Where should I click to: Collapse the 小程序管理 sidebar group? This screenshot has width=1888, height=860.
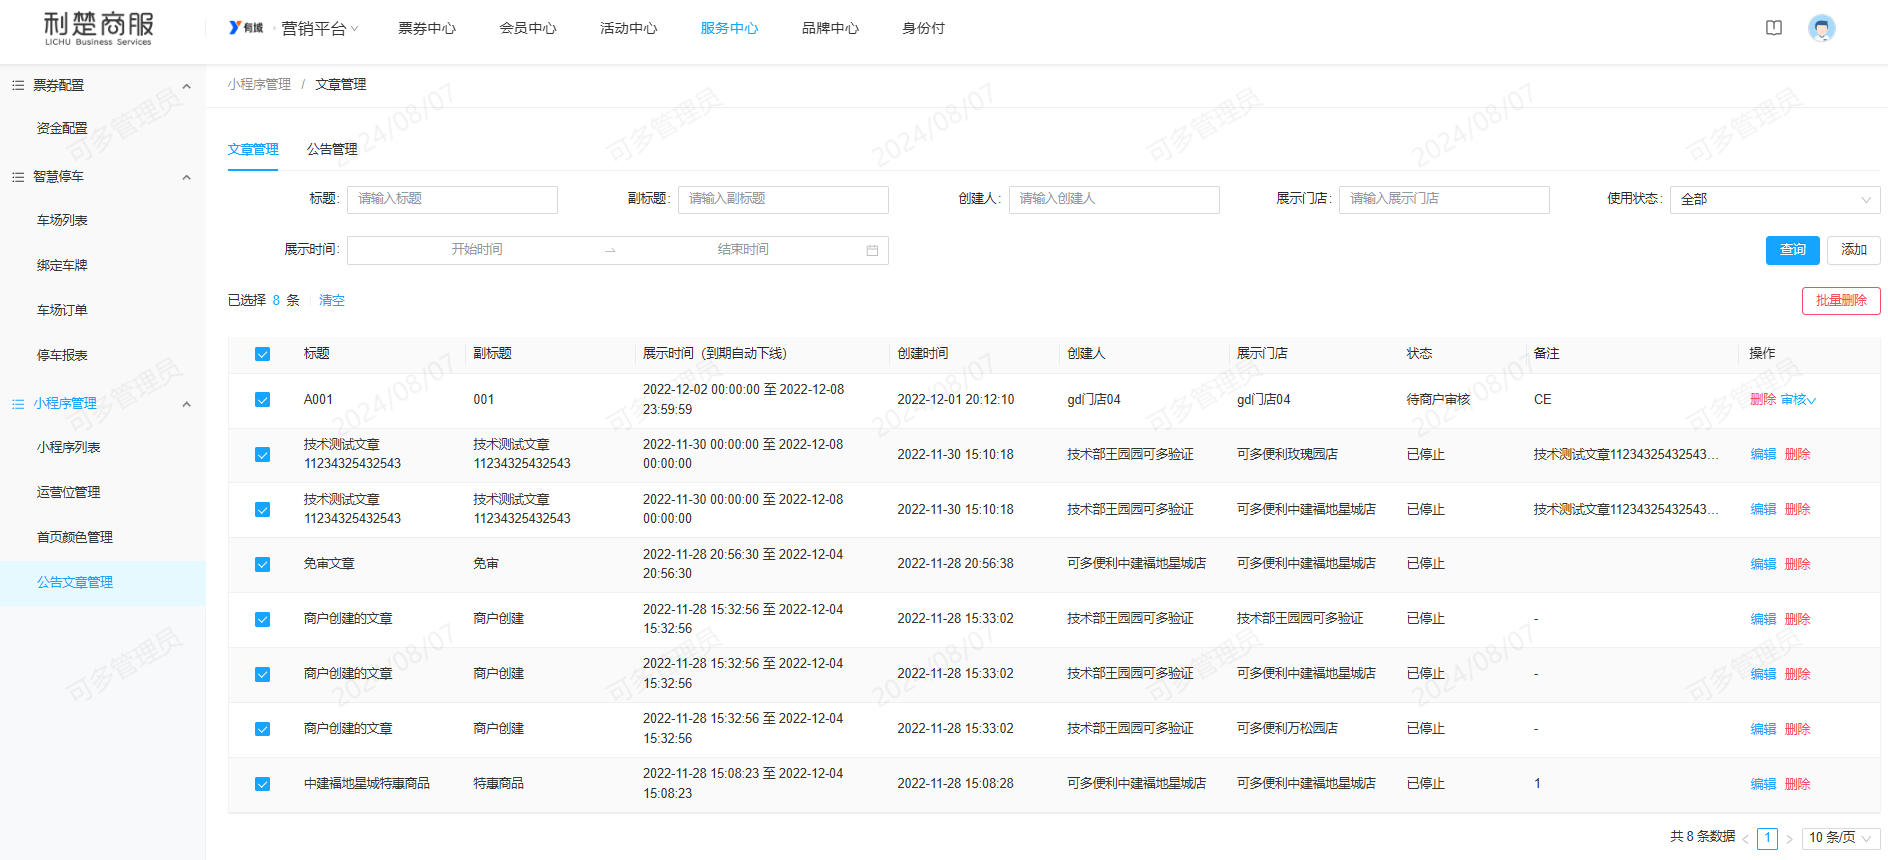pos(186,404)
